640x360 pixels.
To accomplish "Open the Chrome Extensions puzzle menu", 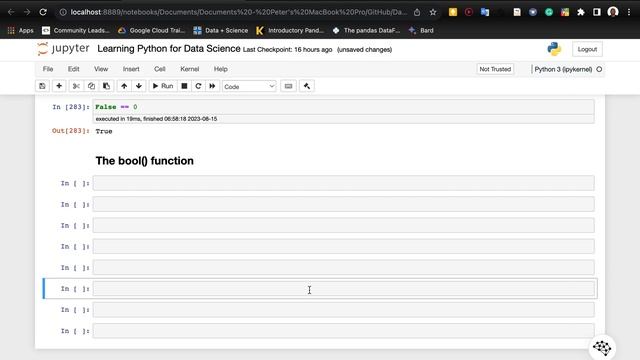I will [x=580, y=12].
